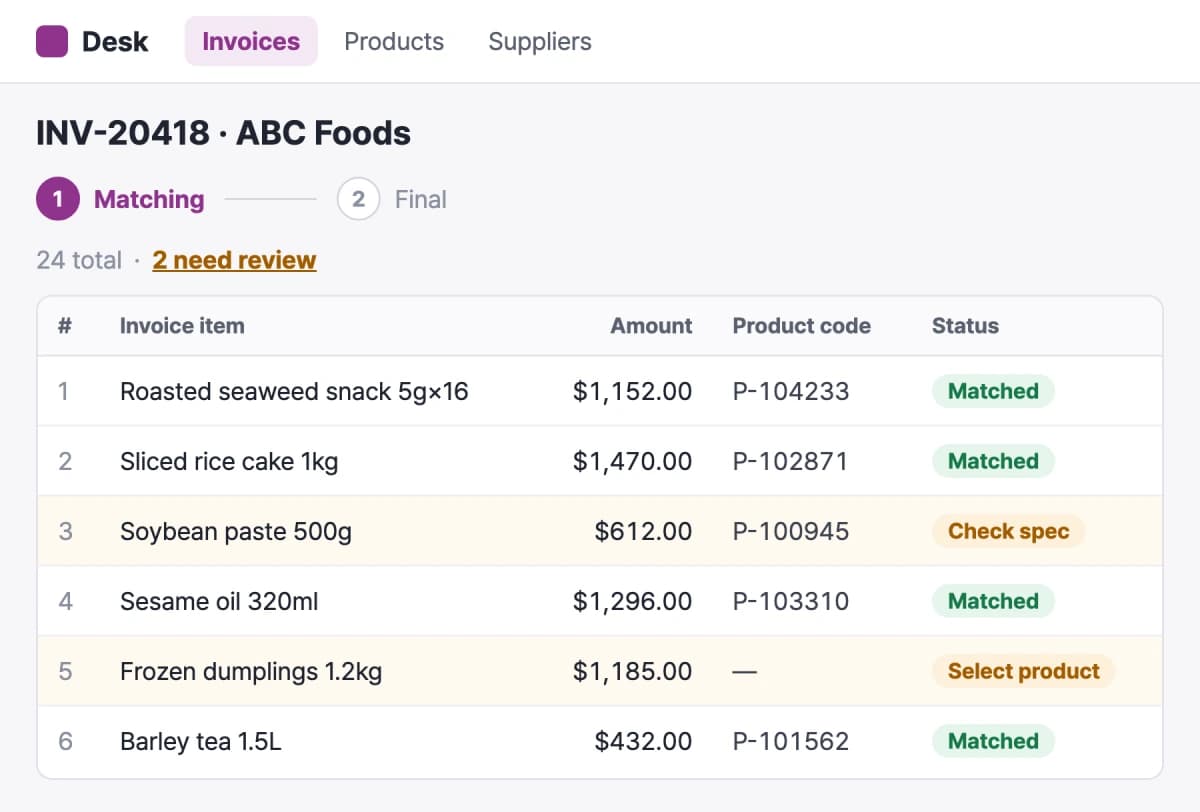The height and width of the screenshot is (812, 1200).
Task: Click Matched badge for Sesame oil
Action: coord(993,601)
